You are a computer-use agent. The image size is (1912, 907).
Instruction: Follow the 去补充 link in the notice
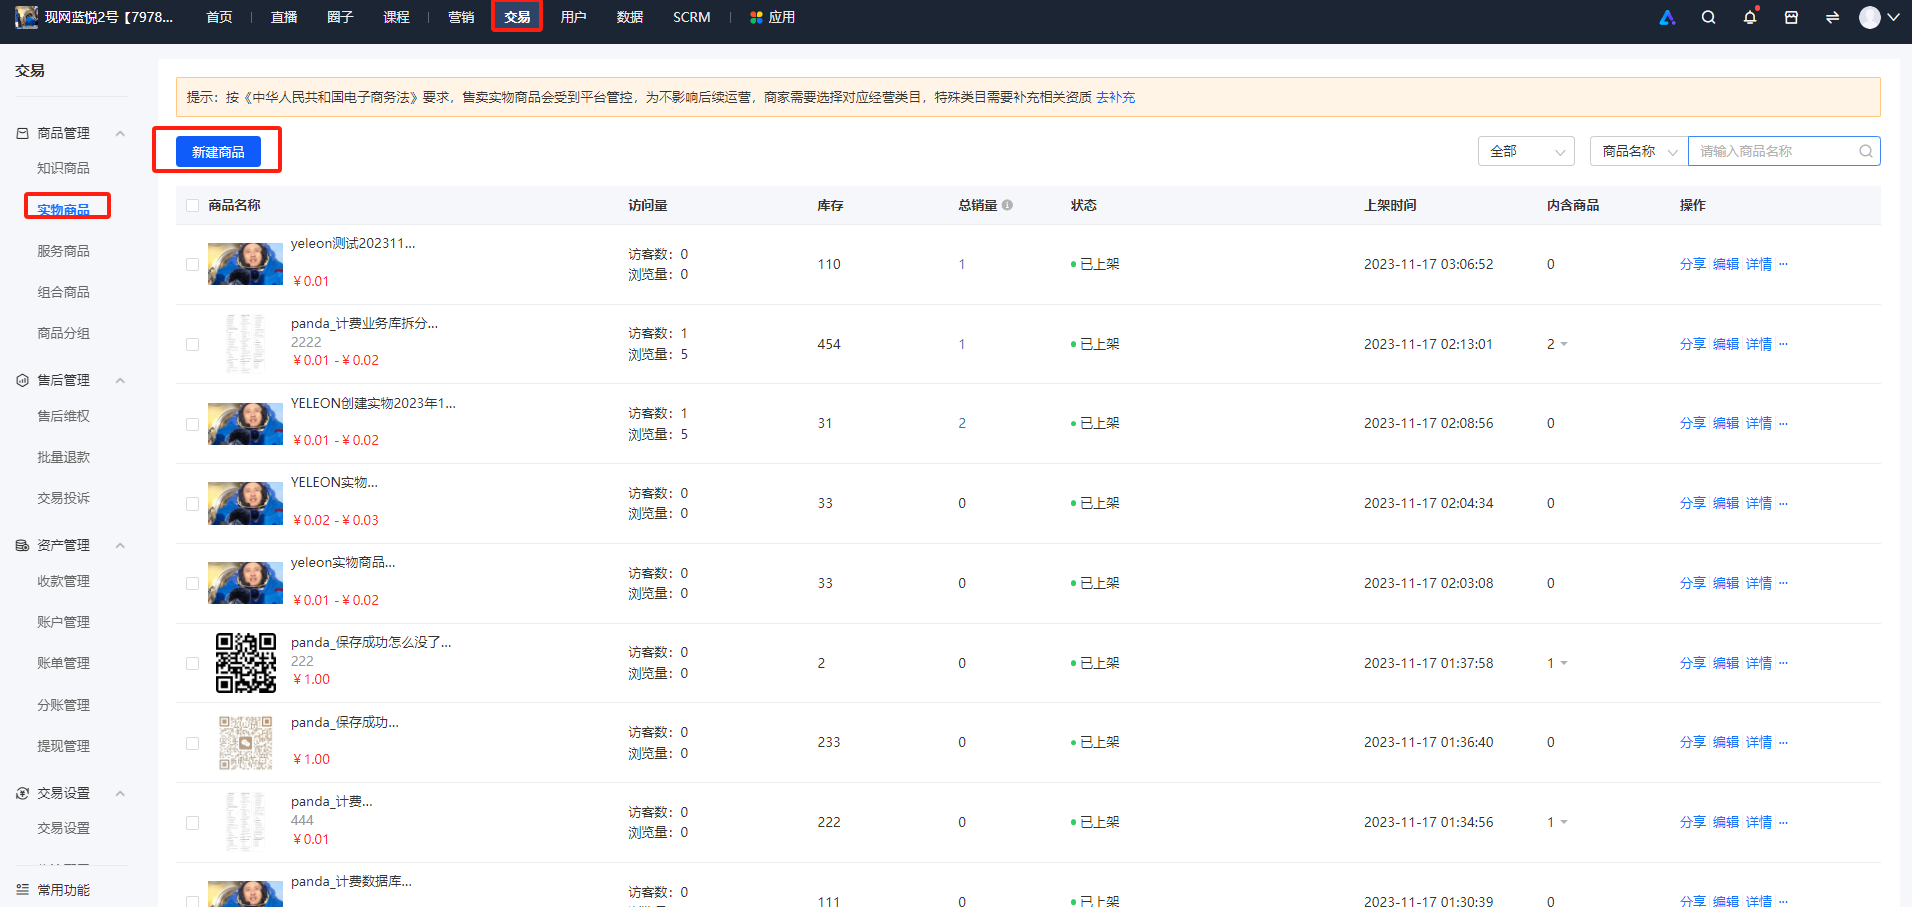tap(1115, 97)
